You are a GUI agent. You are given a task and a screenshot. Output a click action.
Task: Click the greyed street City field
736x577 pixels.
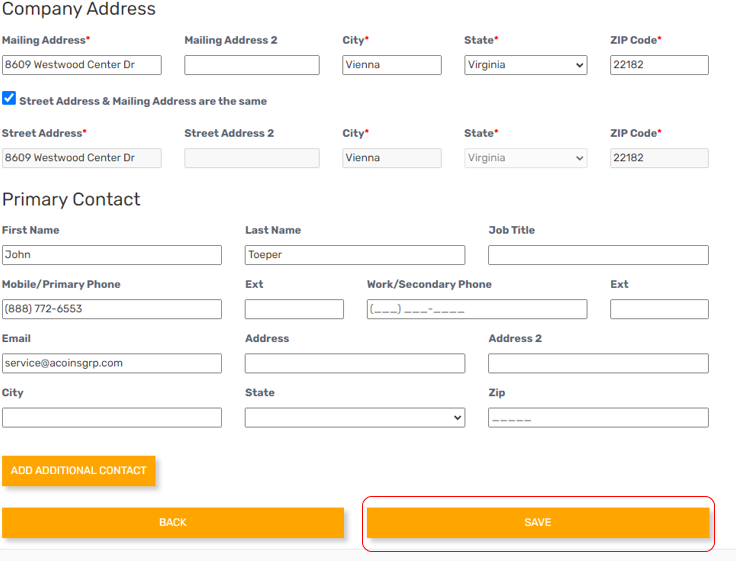point(391,158)
